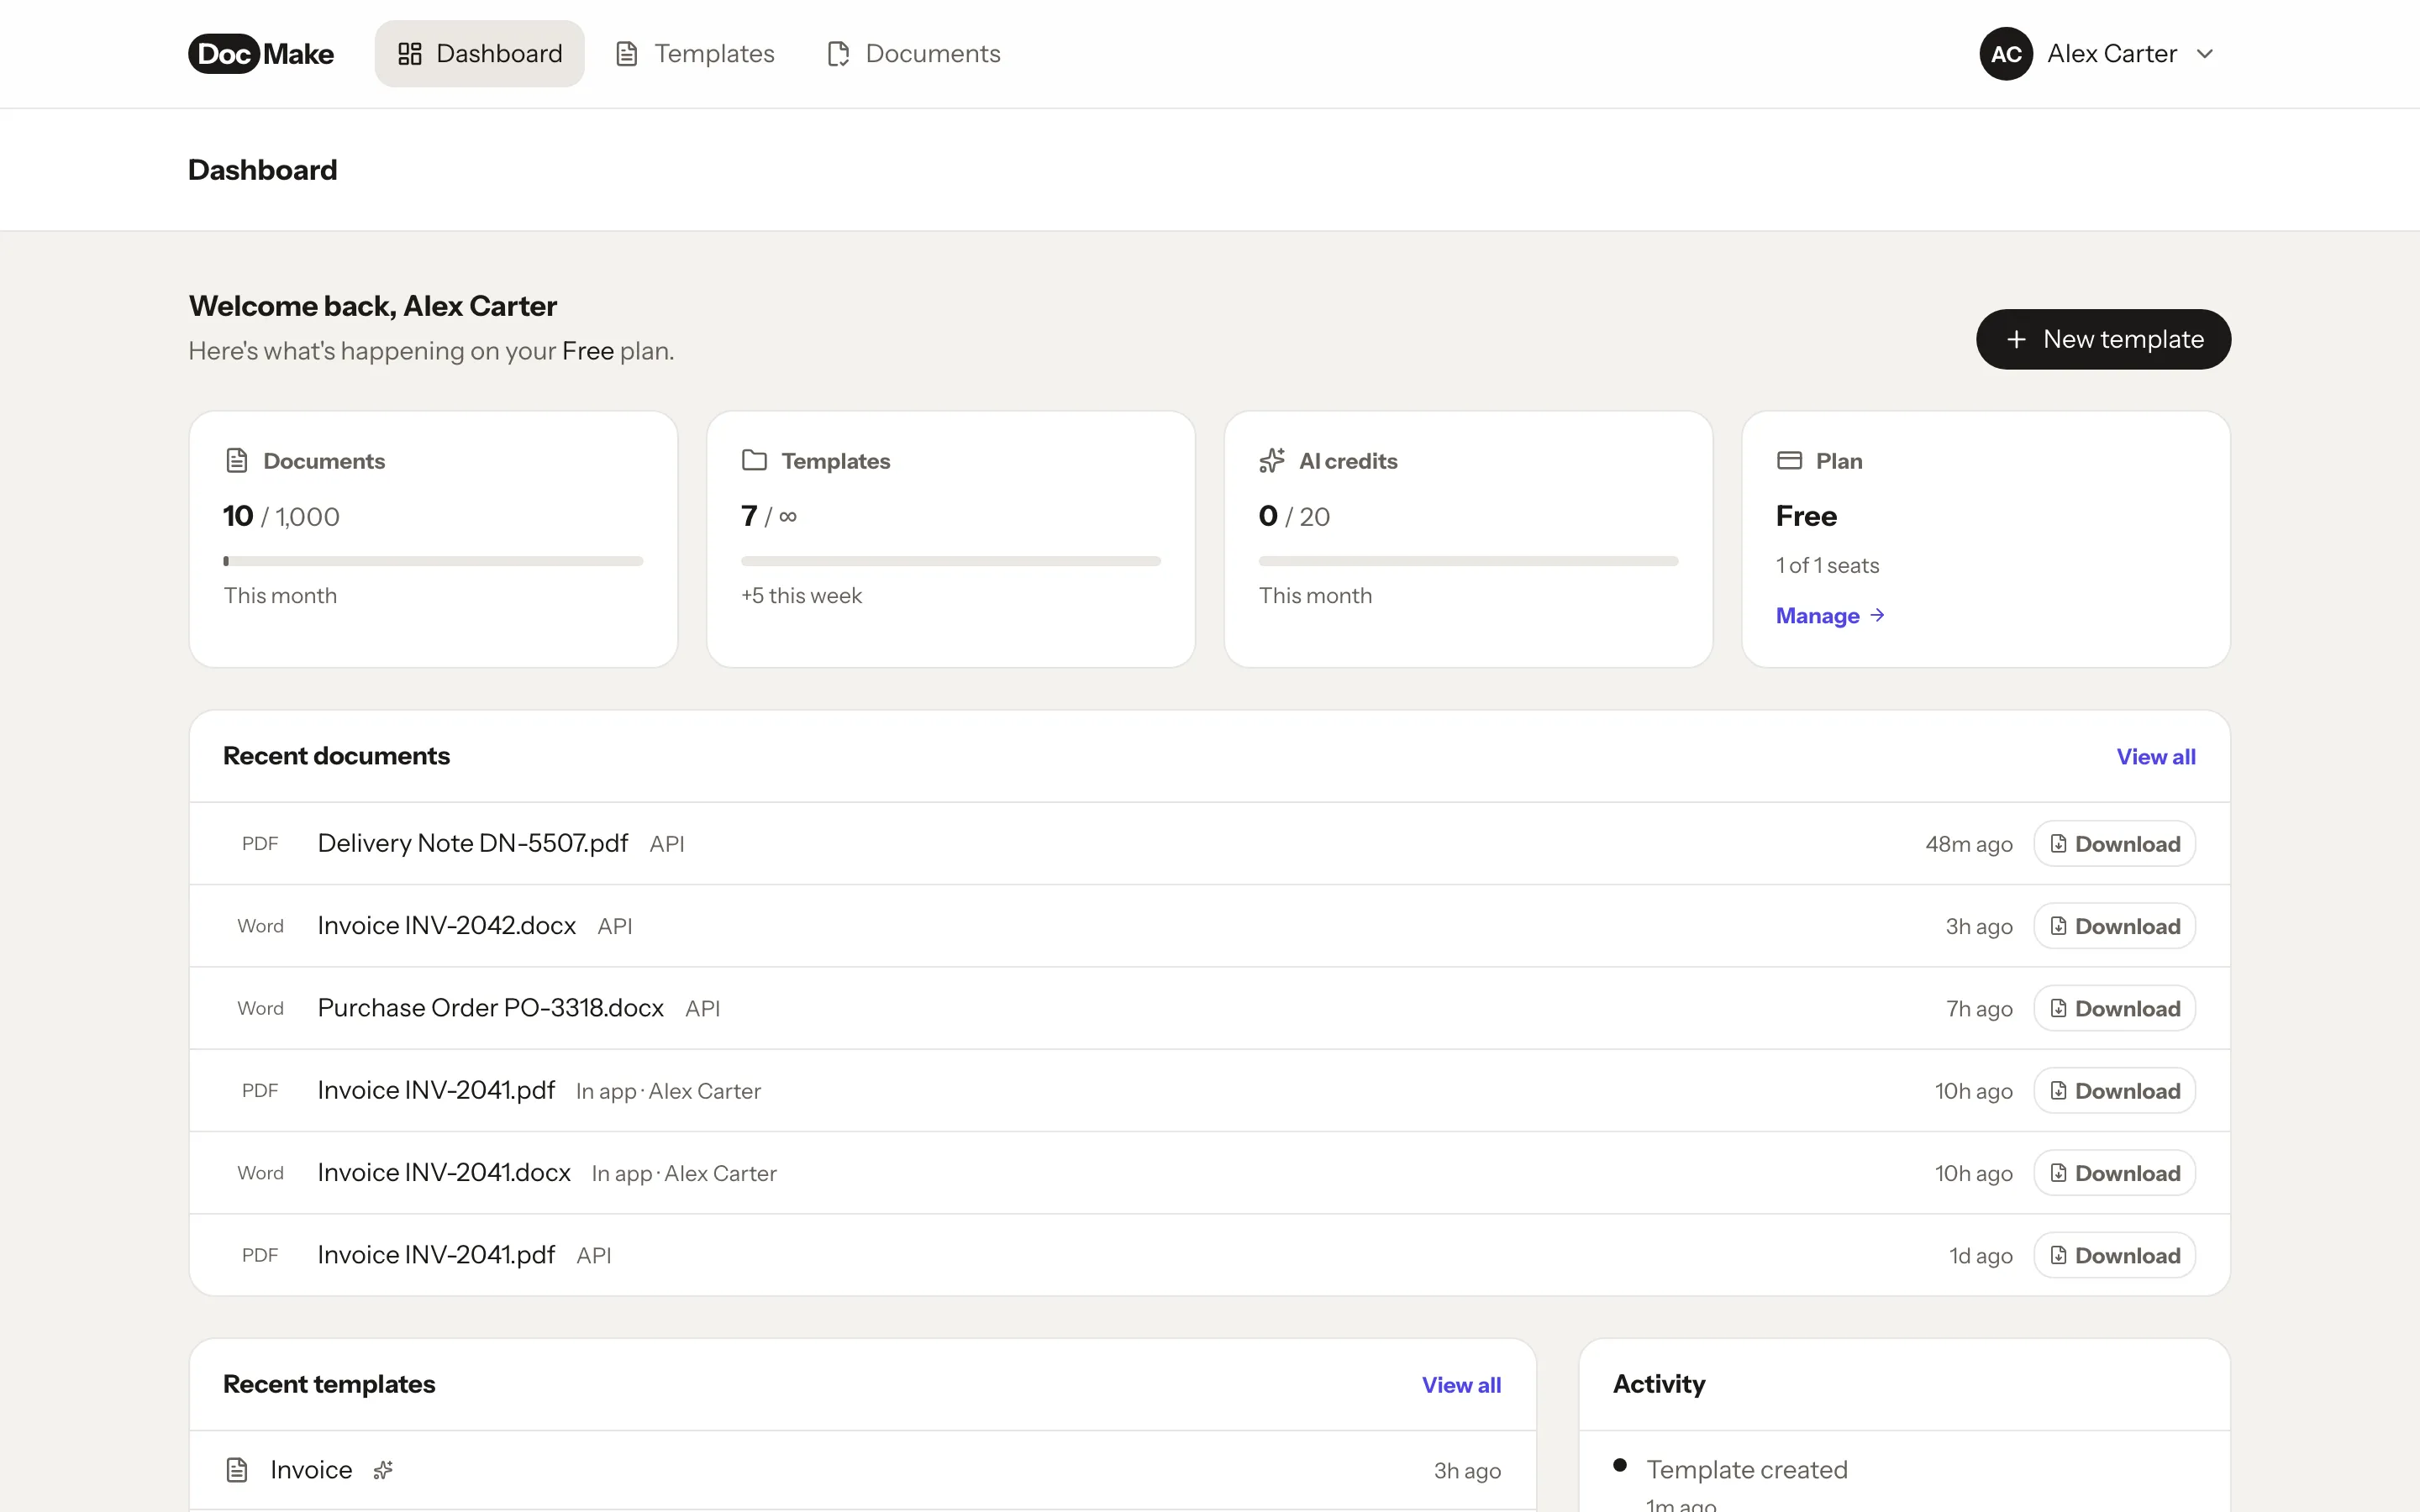This screenshot has width=2420, height=1512.
Task: Click the Documents file icon in navbar
Action: coord(838,54)
